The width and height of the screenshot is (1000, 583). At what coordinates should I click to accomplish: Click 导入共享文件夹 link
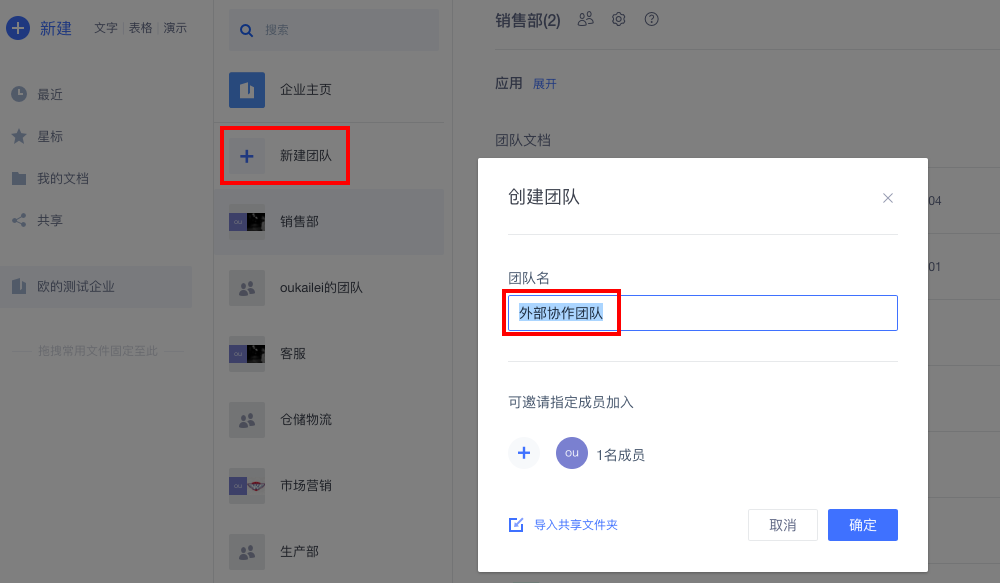576,524
